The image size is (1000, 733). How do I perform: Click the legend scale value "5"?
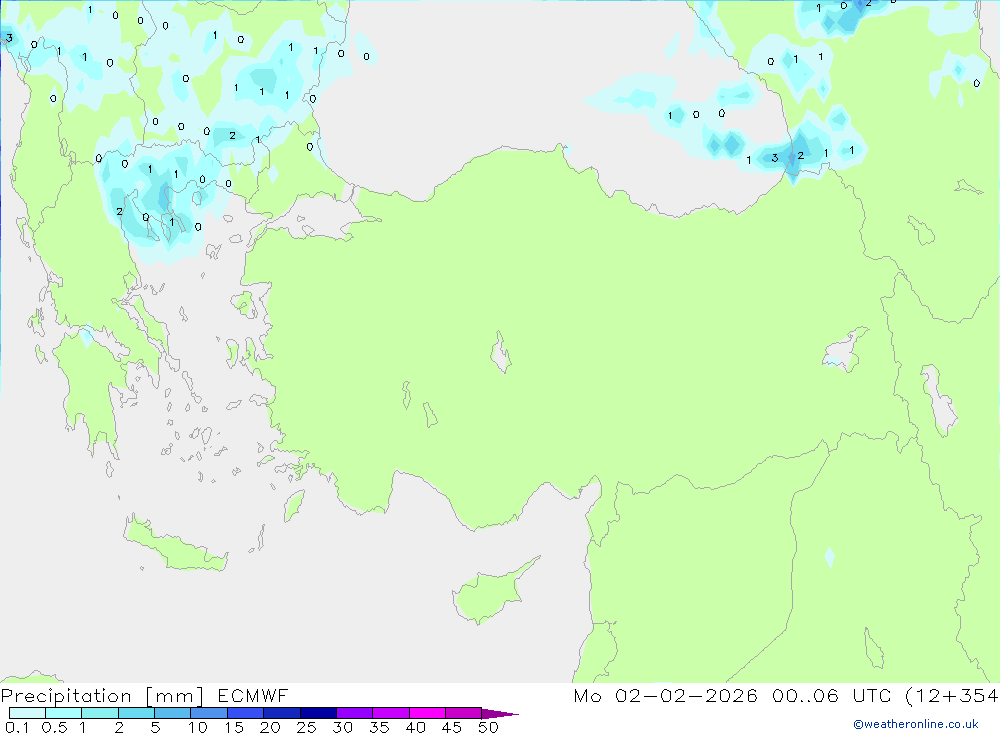click(155, 727)
